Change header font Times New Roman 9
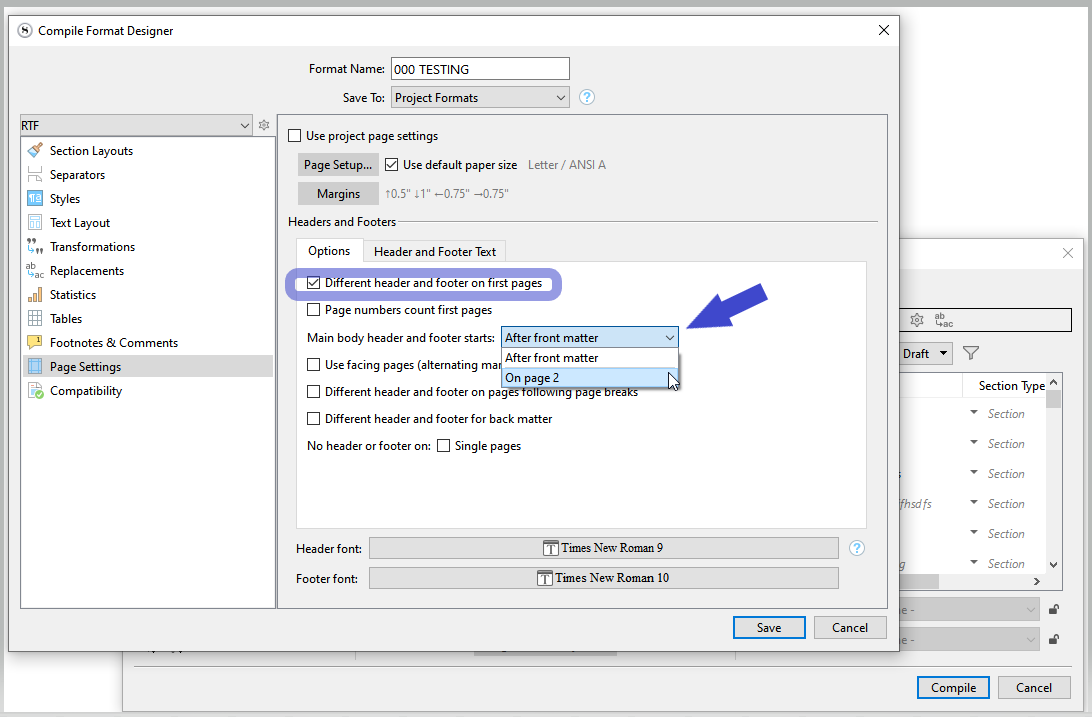The height and width of the screenshot is (717, 1092). 603,548
